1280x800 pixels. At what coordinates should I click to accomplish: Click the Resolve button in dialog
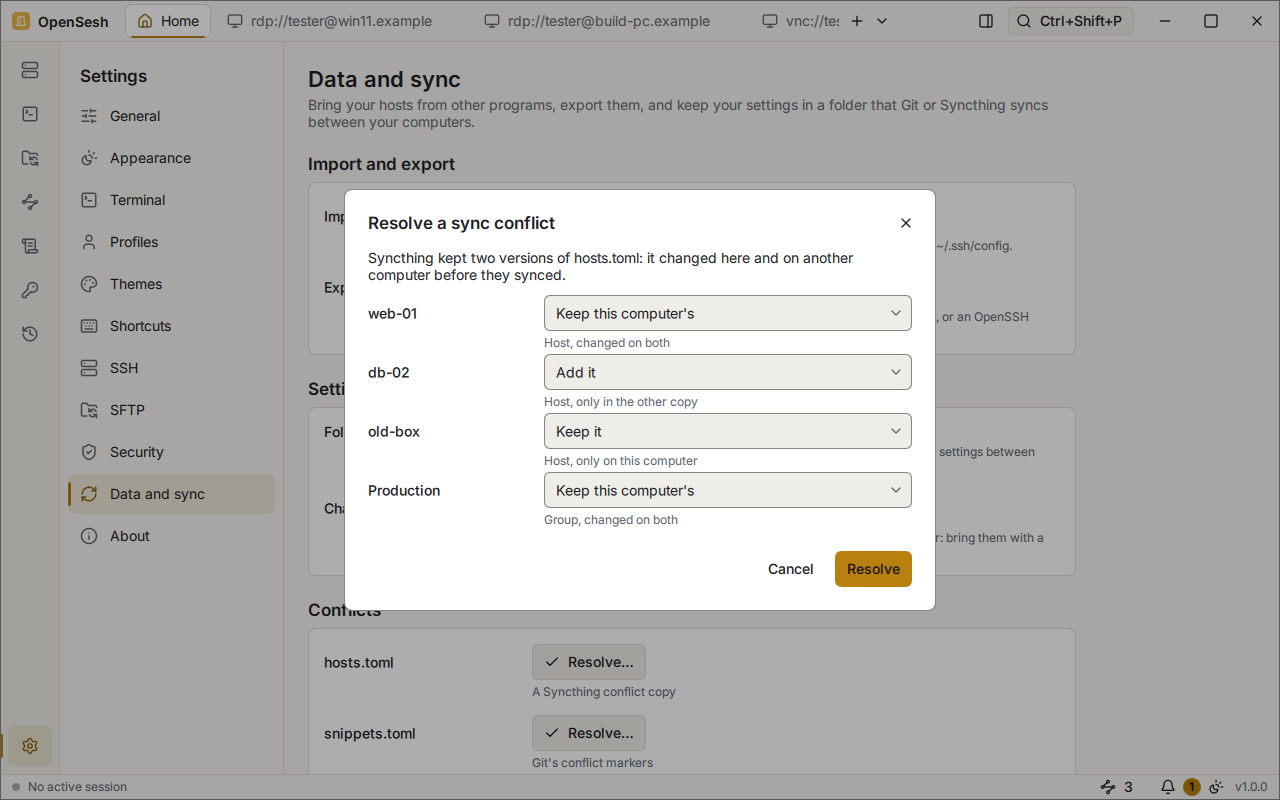point(873,569)
